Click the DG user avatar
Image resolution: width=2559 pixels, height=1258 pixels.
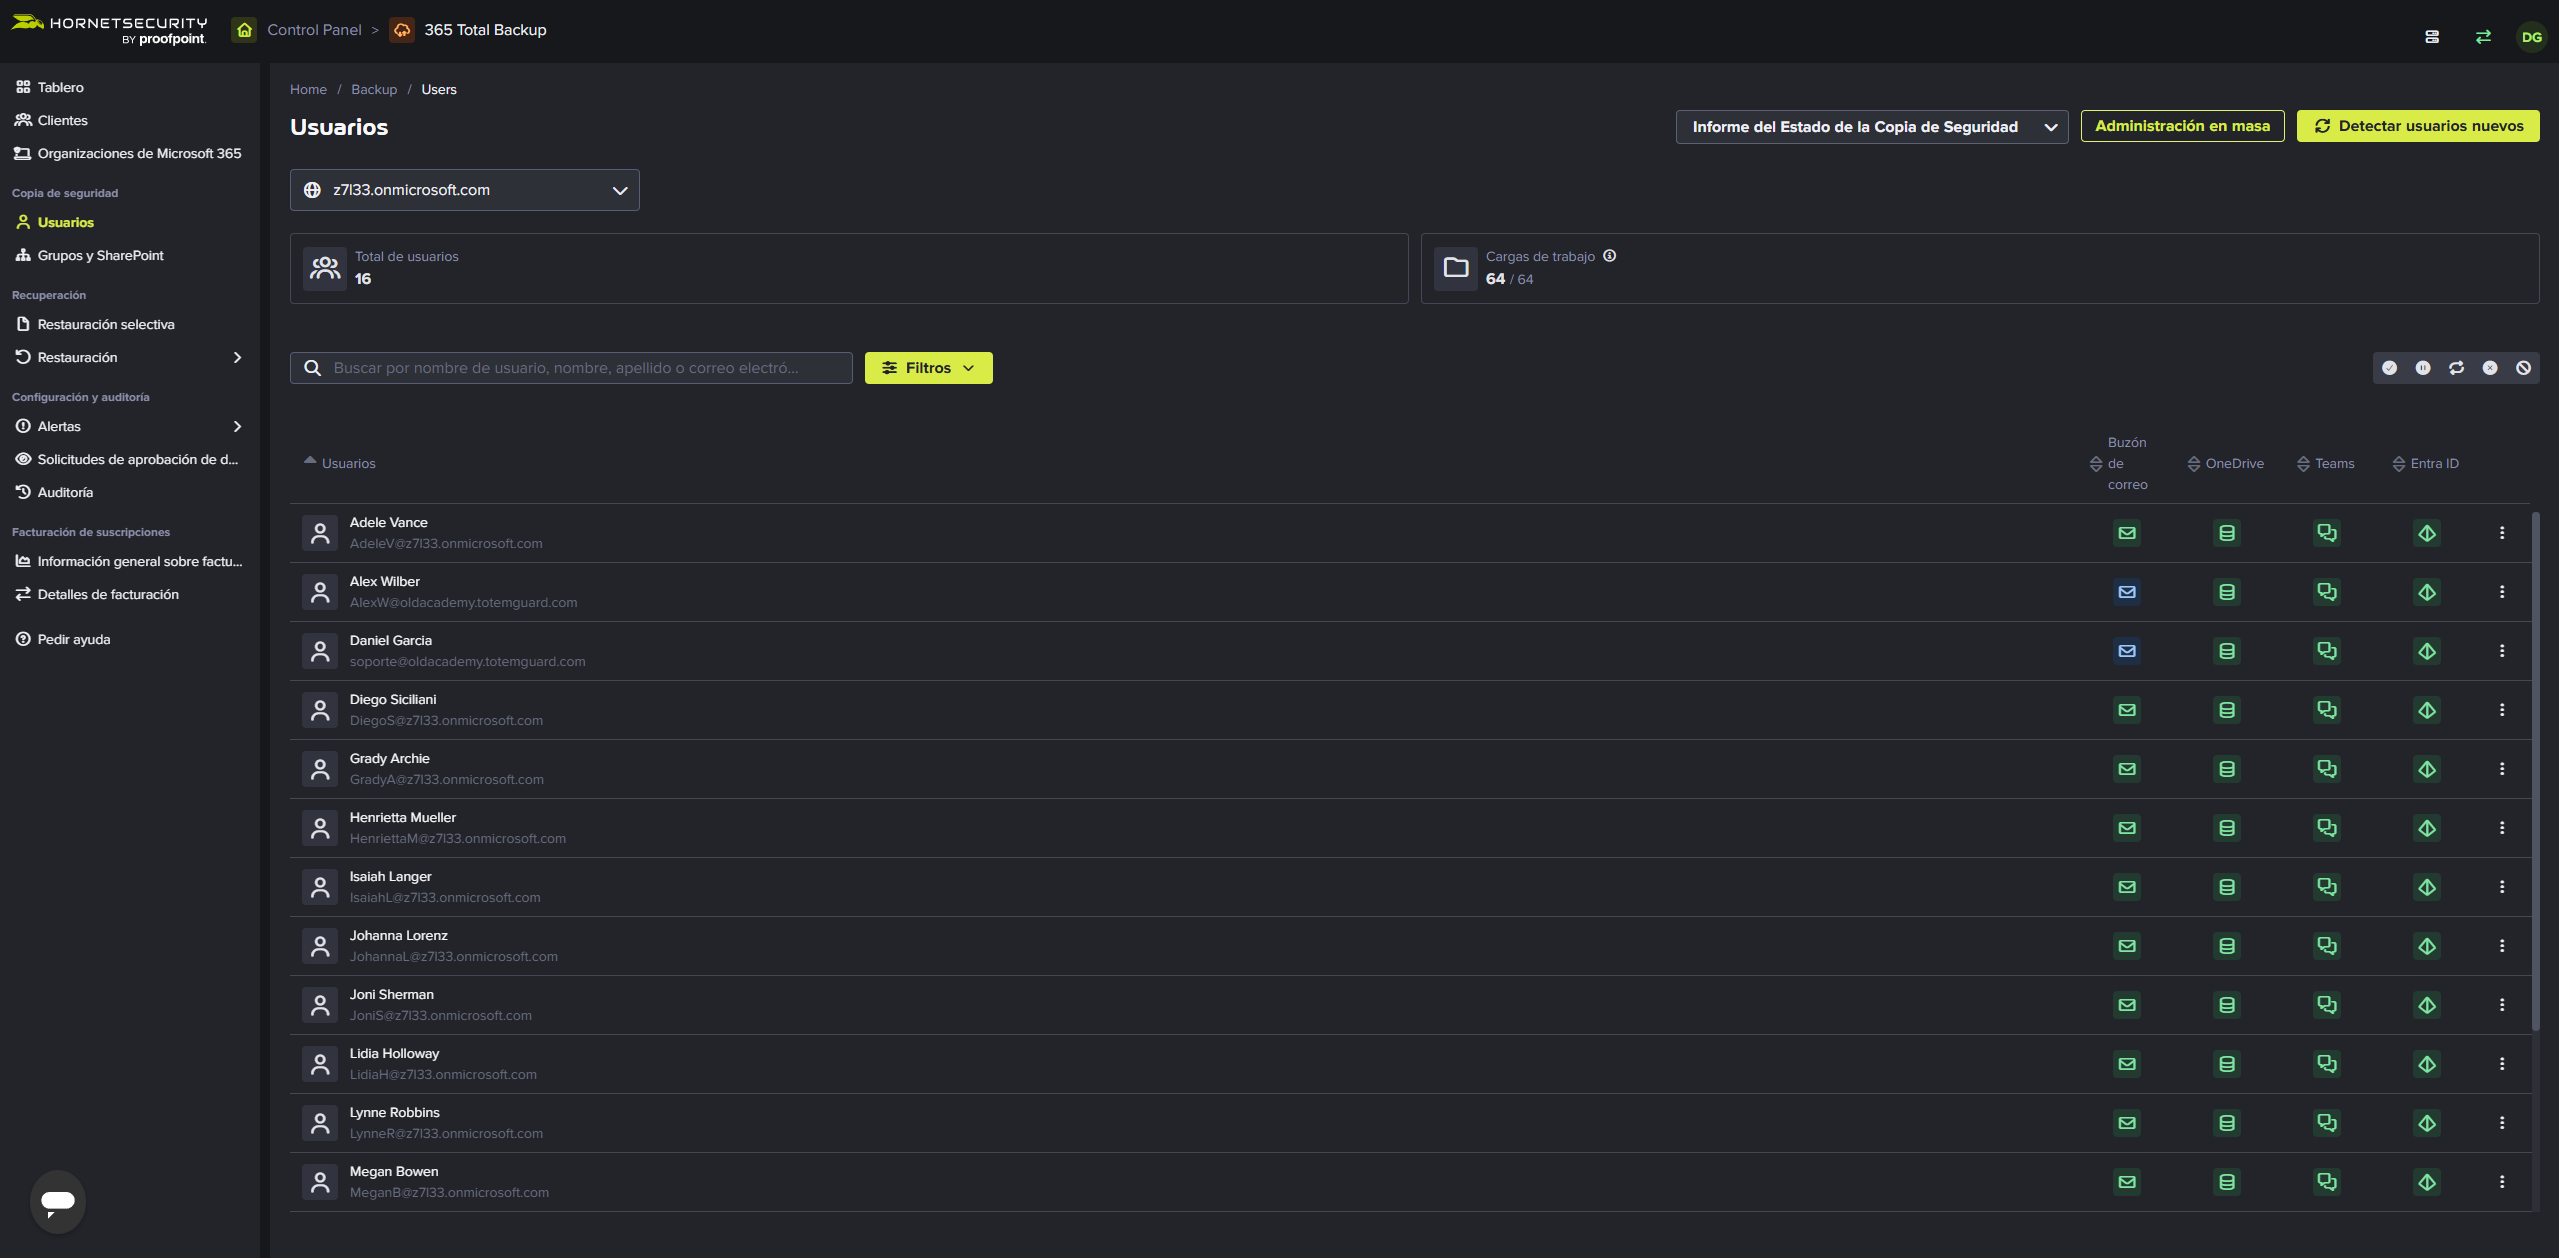pyautogui.click(x=2531, y=37)
